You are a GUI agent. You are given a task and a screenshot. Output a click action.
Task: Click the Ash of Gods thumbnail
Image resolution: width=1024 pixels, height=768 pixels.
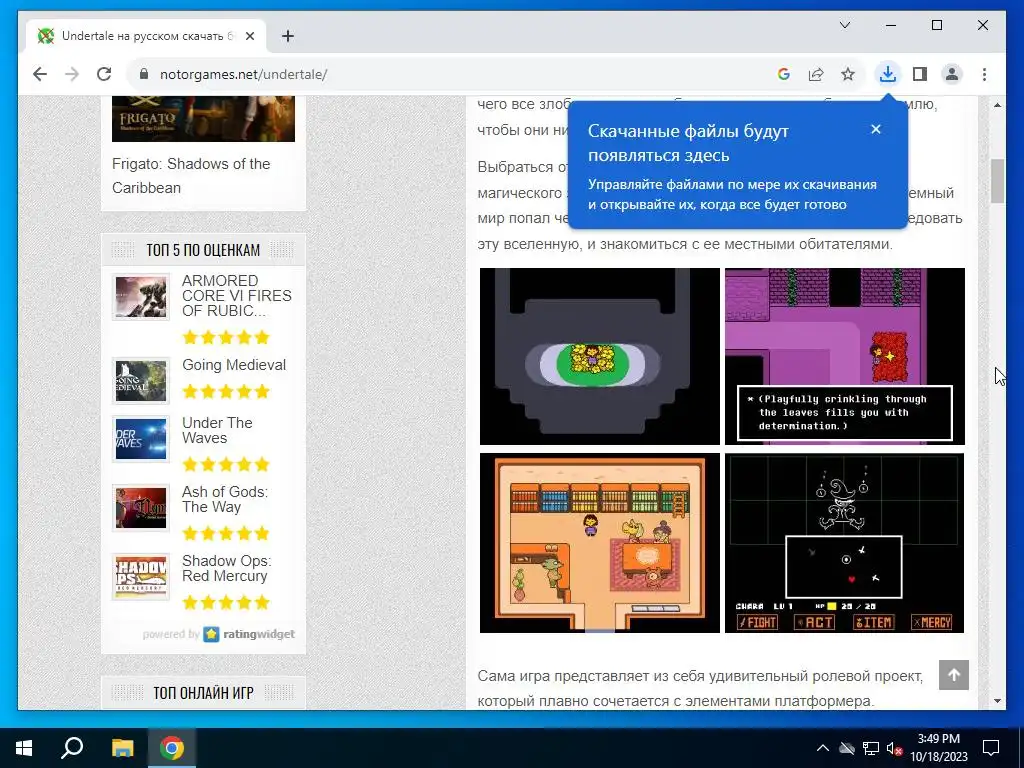tap(140, 507)
